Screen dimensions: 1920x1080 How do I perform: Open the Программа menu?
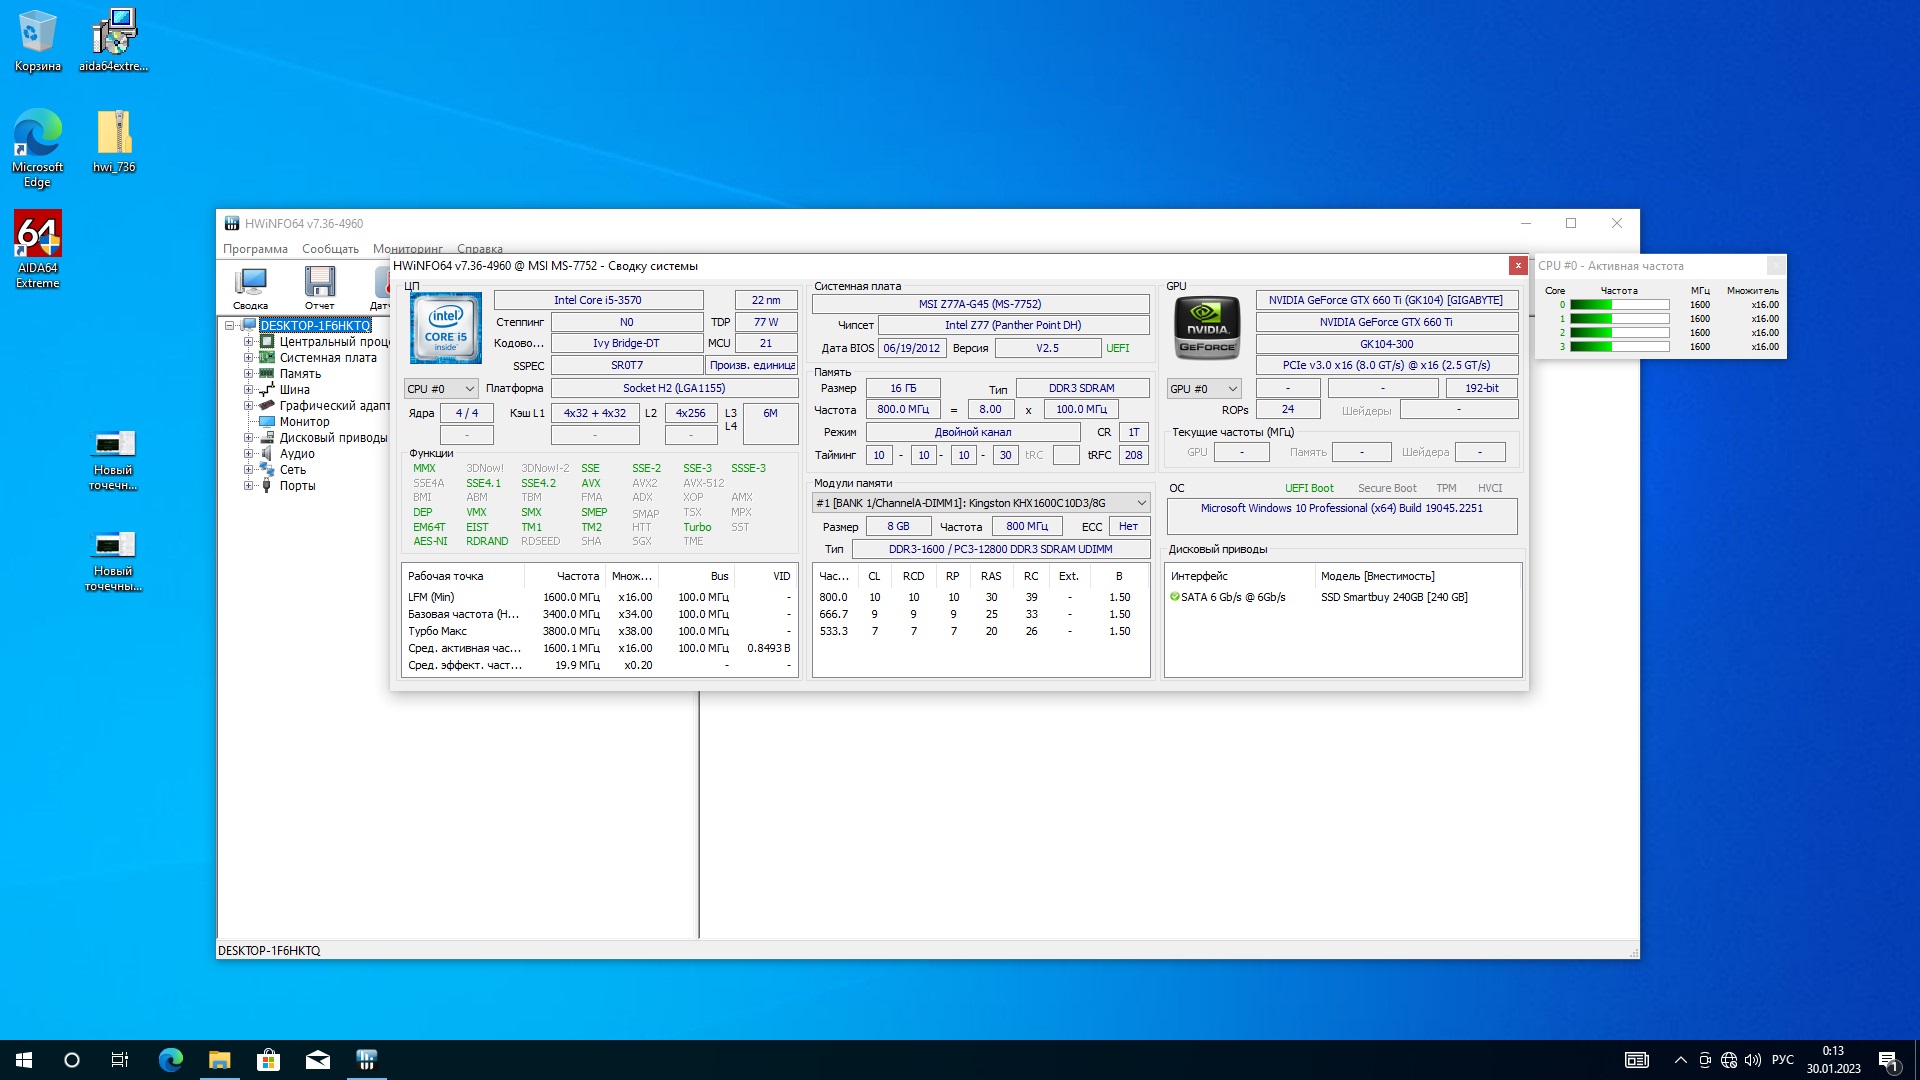(x=255, y=249)
